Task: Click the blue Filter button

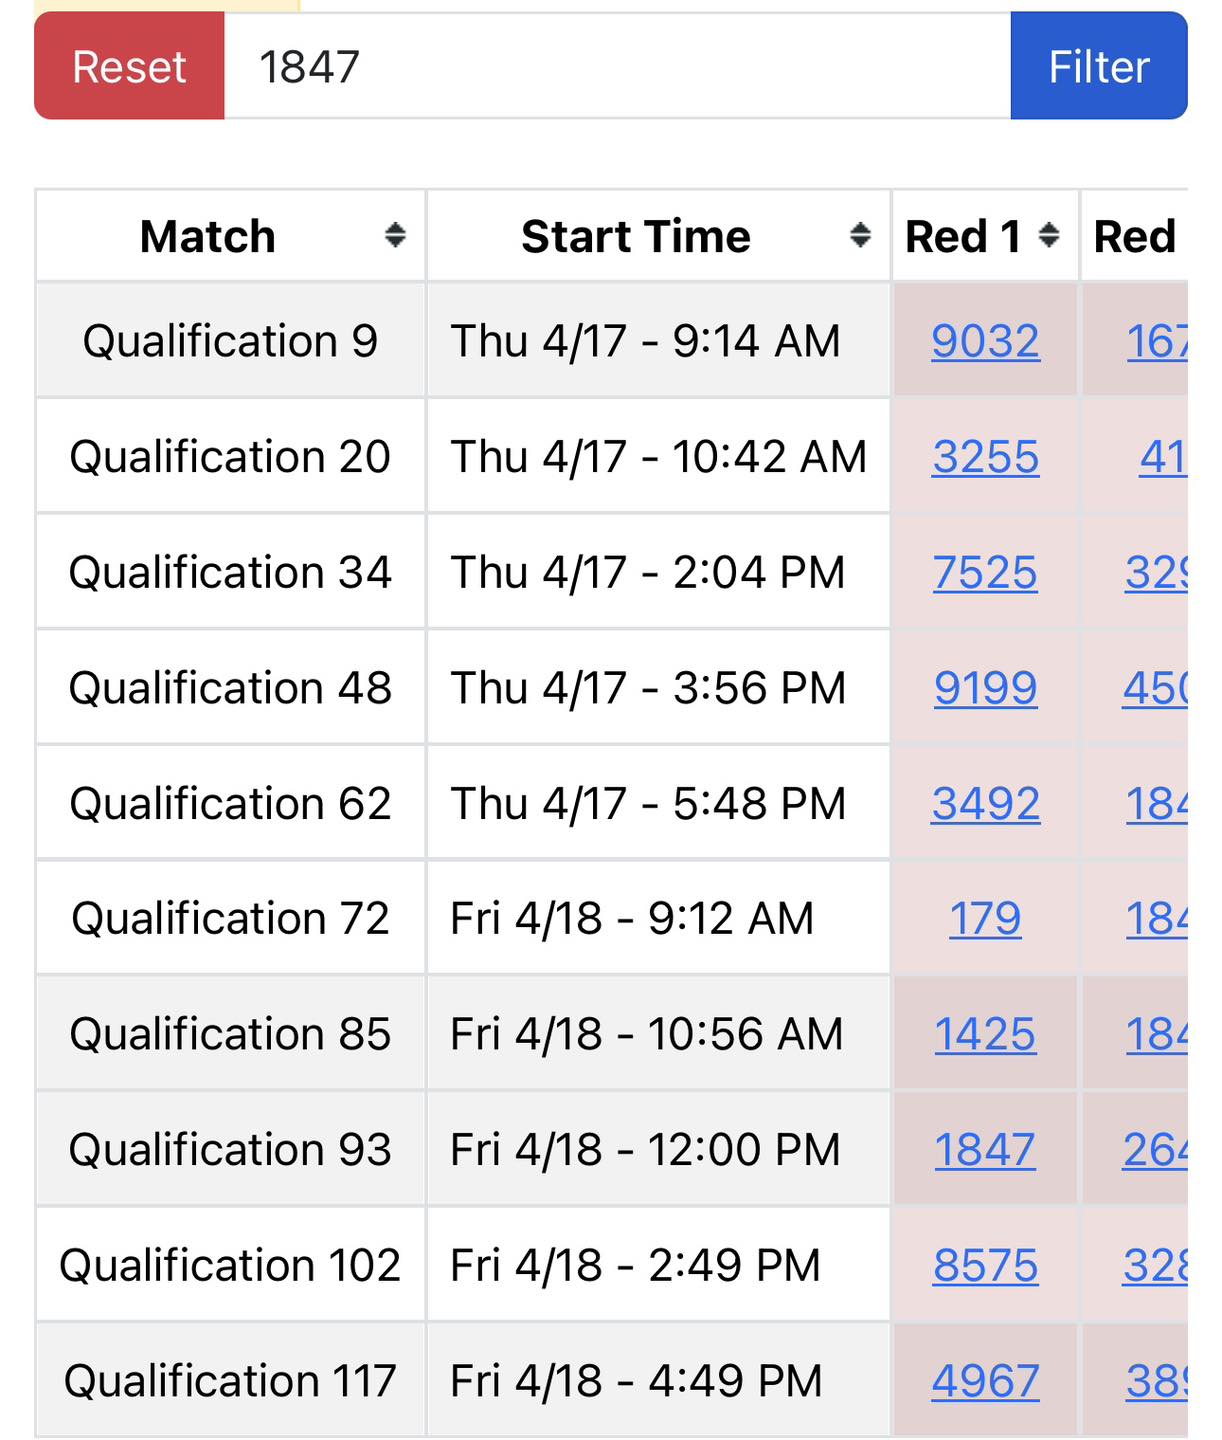Action: click(1099, 66)
